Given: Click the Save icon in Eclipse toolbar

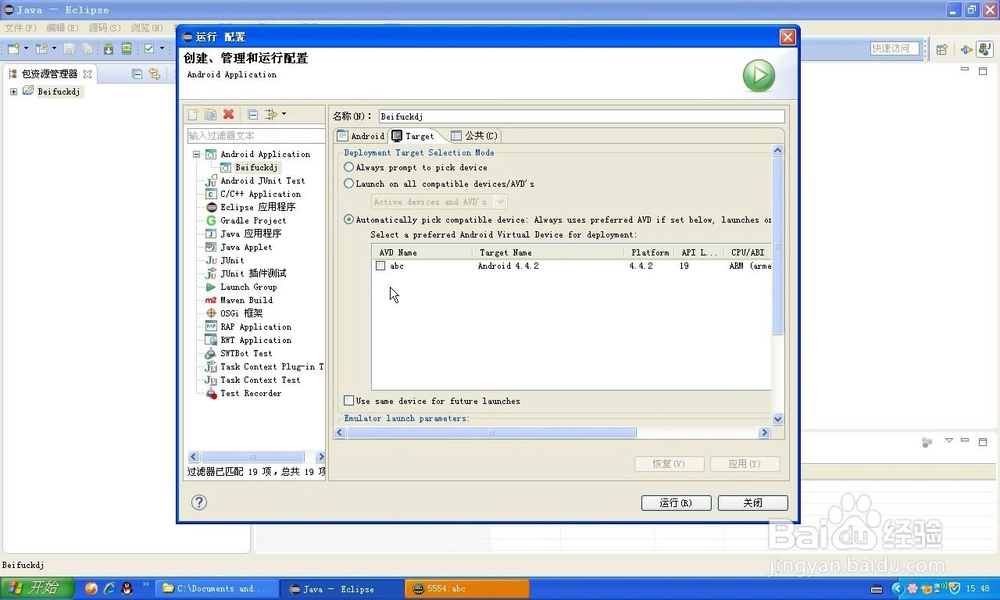Looking at the screenshot, I should [69, 48].
